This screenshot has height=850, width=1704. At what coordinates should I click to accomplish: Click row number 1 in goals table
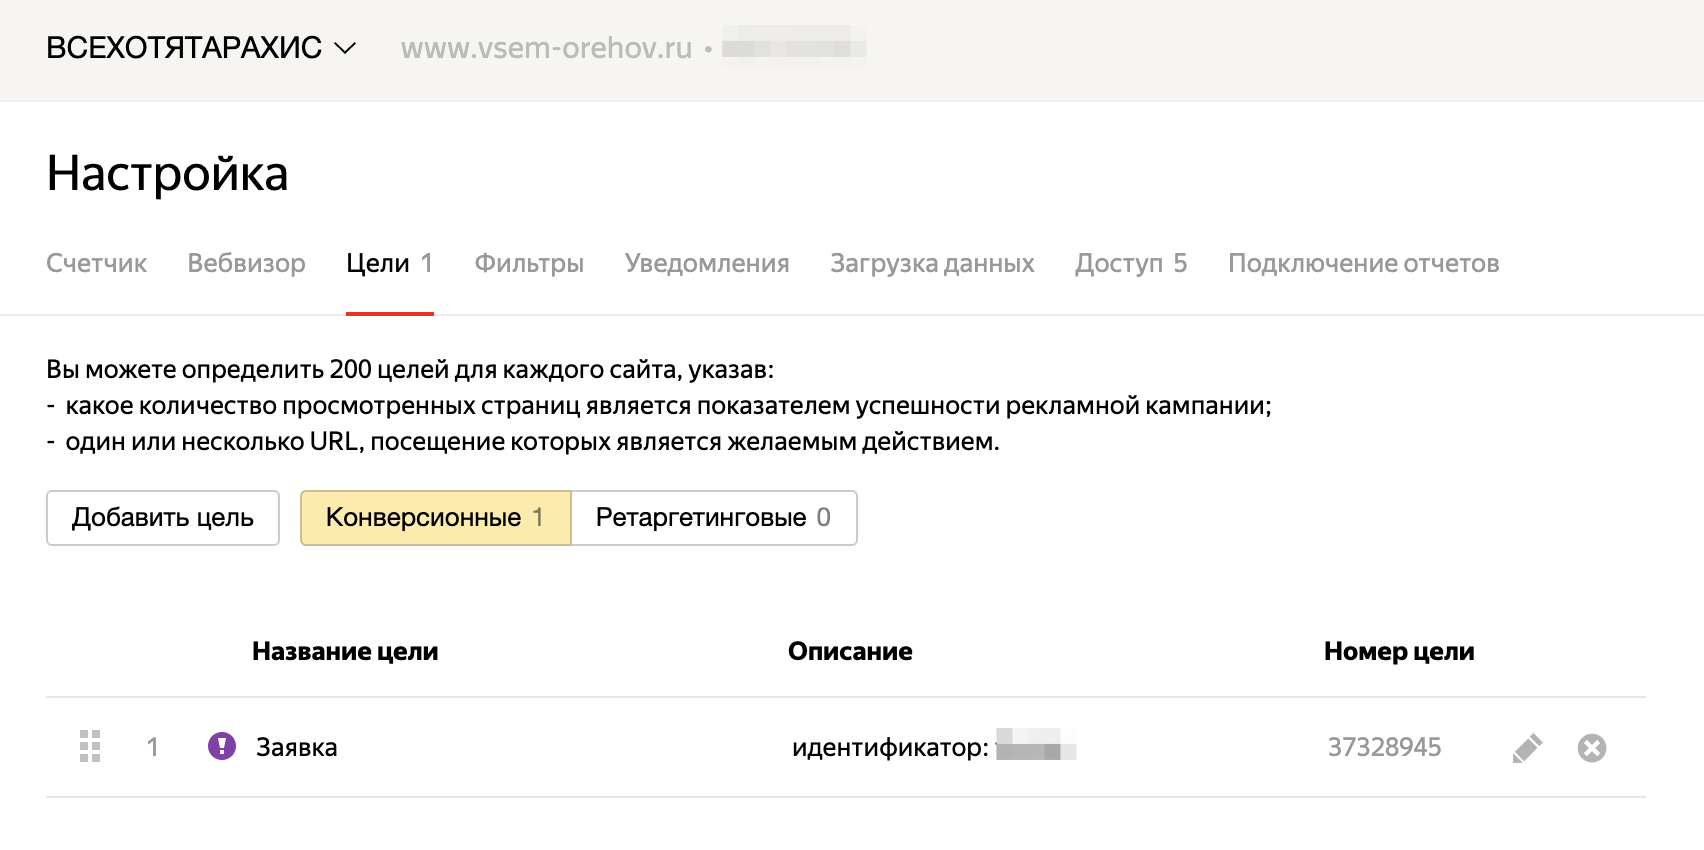pos(153,747)
